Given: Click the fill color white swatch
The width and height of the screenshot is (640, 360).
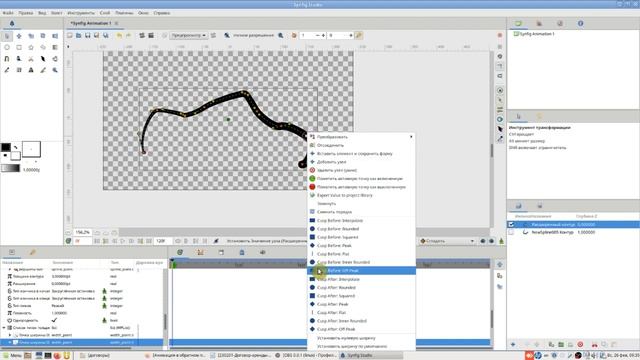Looking at the screenshot, I should click(15, 156).
